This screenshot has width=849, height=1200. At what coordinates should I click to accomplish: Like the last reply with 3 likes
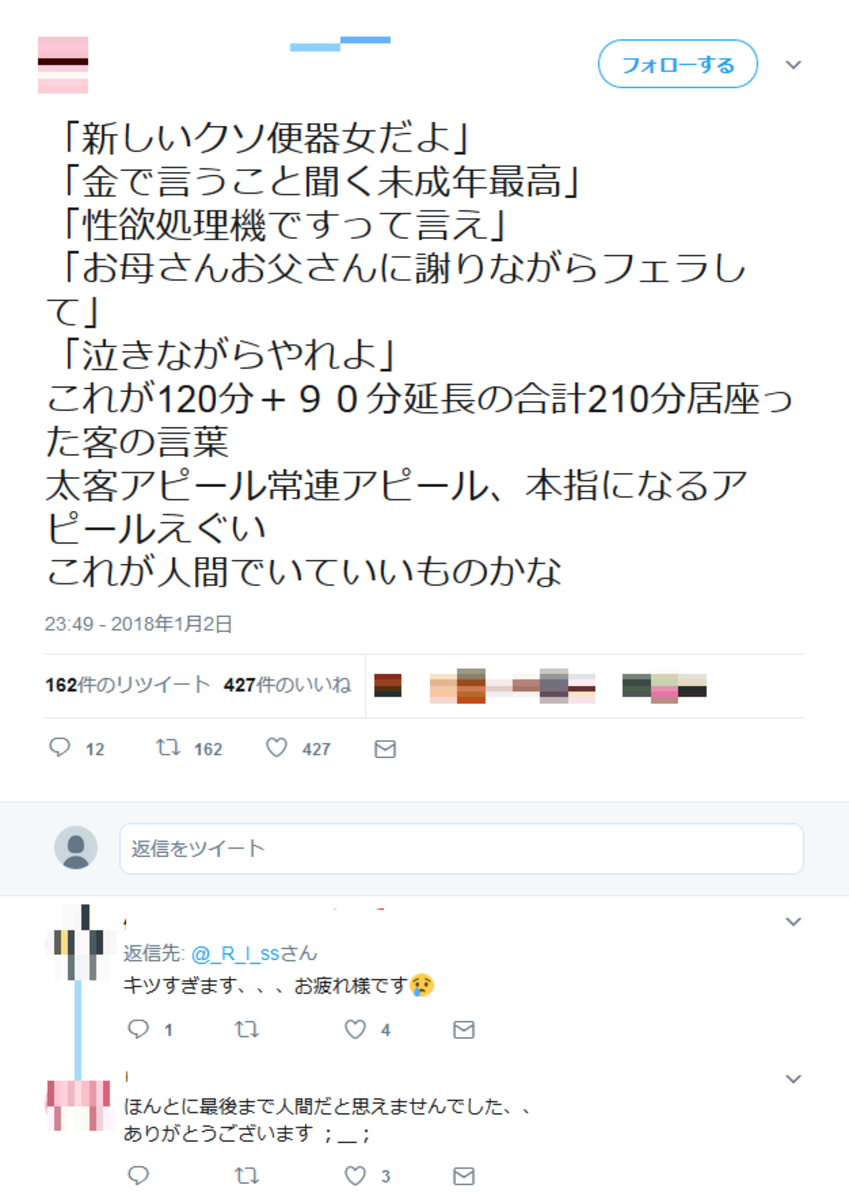click(355, 1174)
